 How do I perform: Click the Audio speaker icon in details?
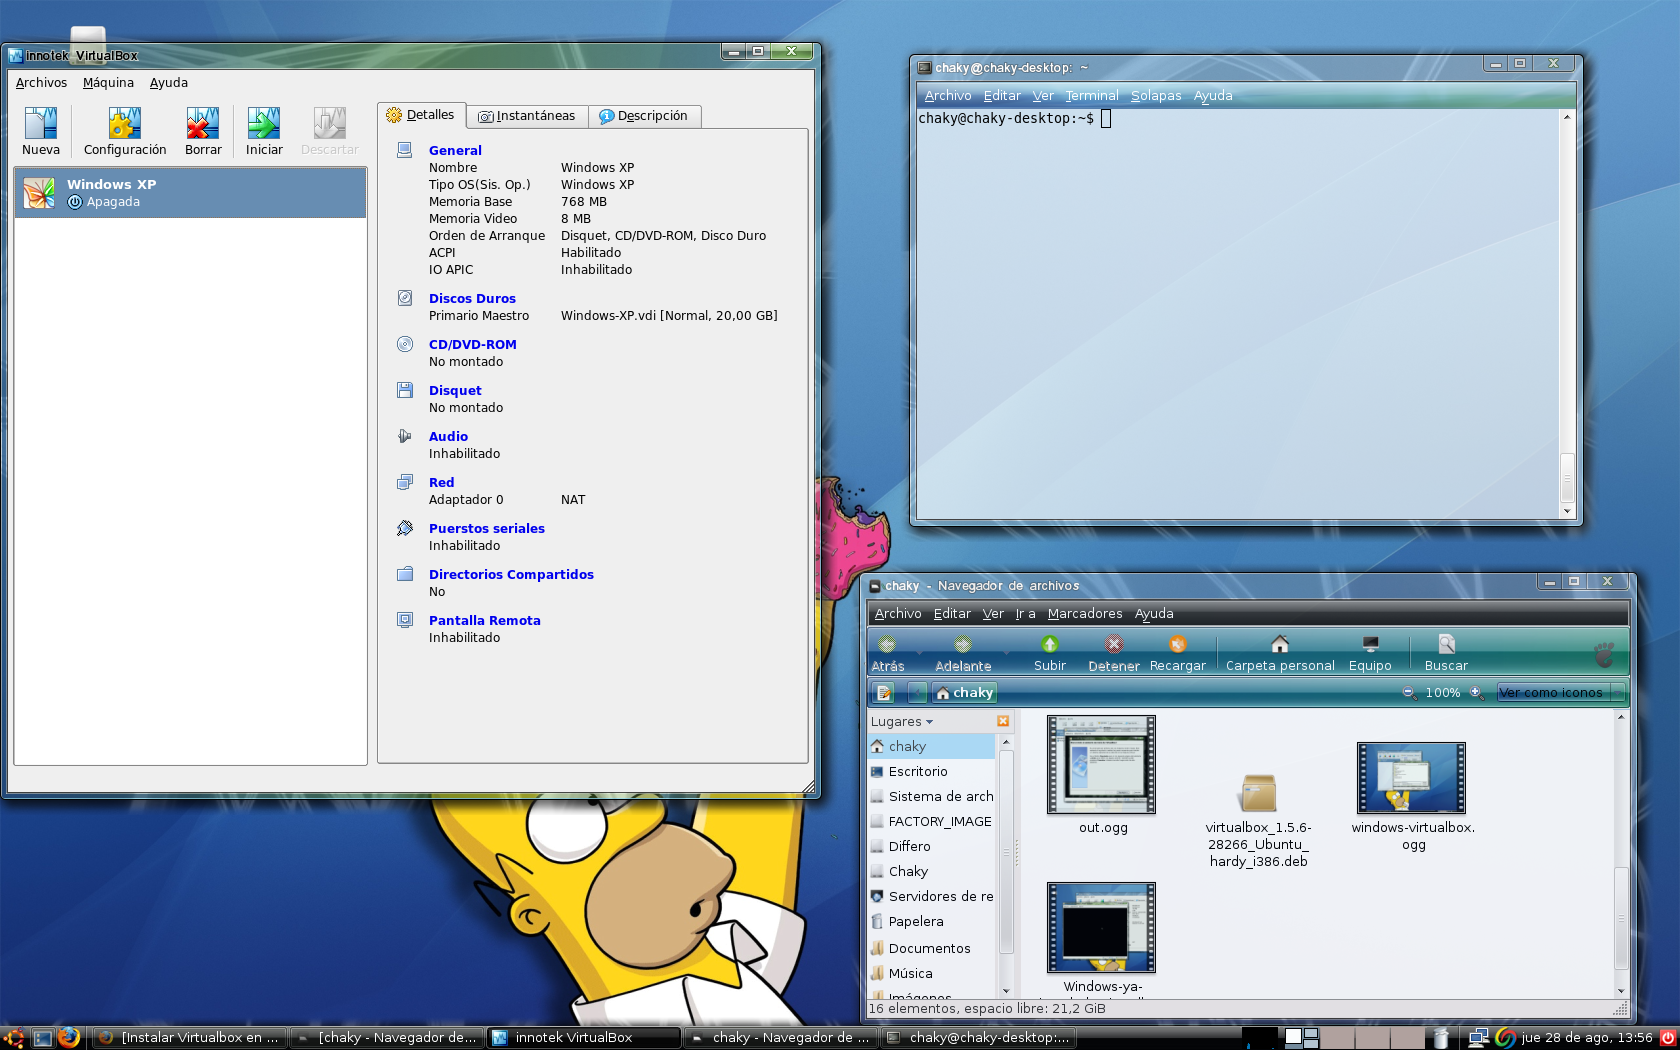tap(405, 436)
